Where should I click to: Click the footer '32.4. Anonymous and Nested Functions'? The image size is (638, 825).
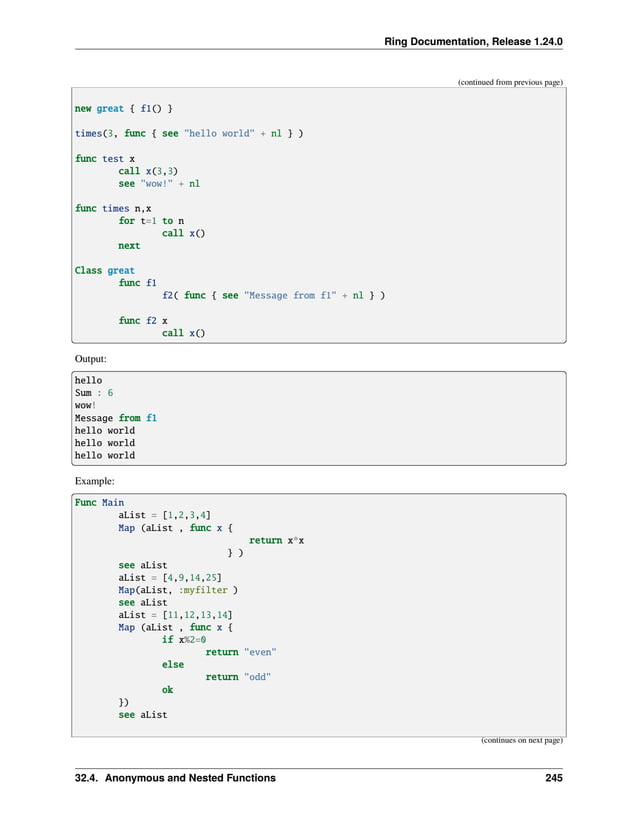[x=175, y=778]
